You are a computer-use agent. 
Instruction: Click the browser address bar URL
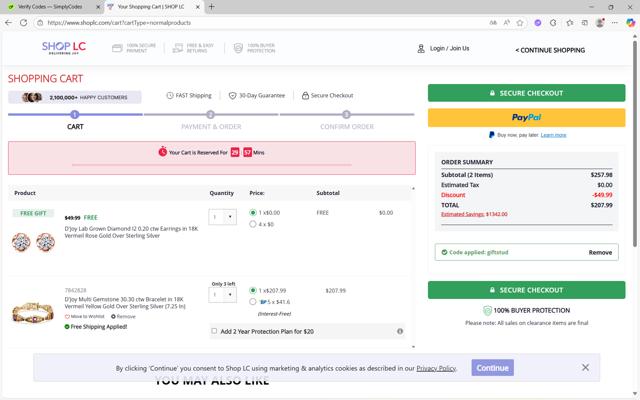coord(119,23)
